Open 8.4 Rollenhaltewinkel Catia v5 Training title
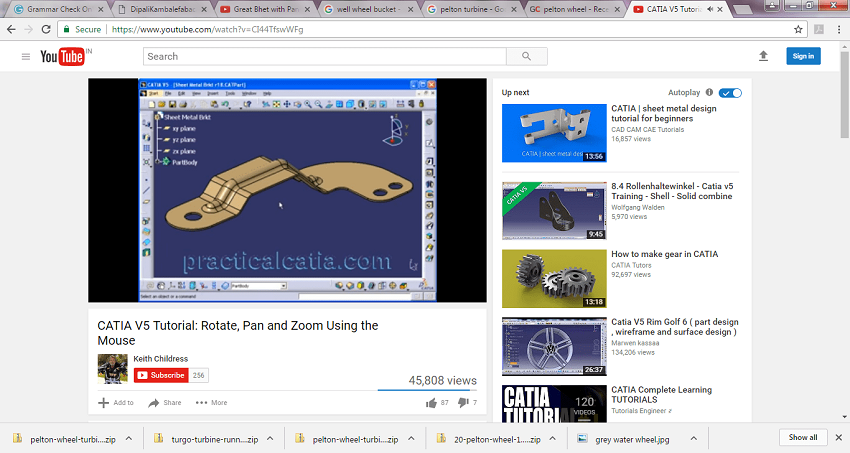The width and height of the screenshot is (850, 453). tap(672, 191)
